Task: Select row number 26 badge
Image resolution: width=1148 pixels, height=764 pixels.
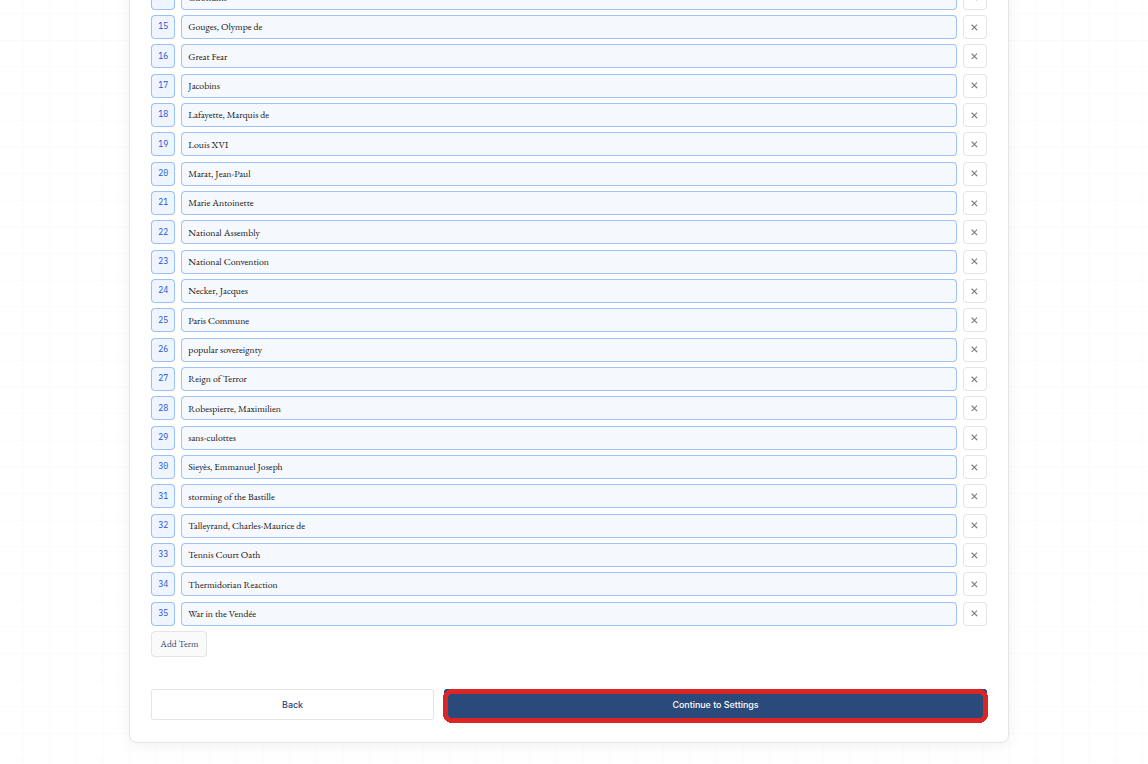Action: pyautogui.click(x=163, y=349)
